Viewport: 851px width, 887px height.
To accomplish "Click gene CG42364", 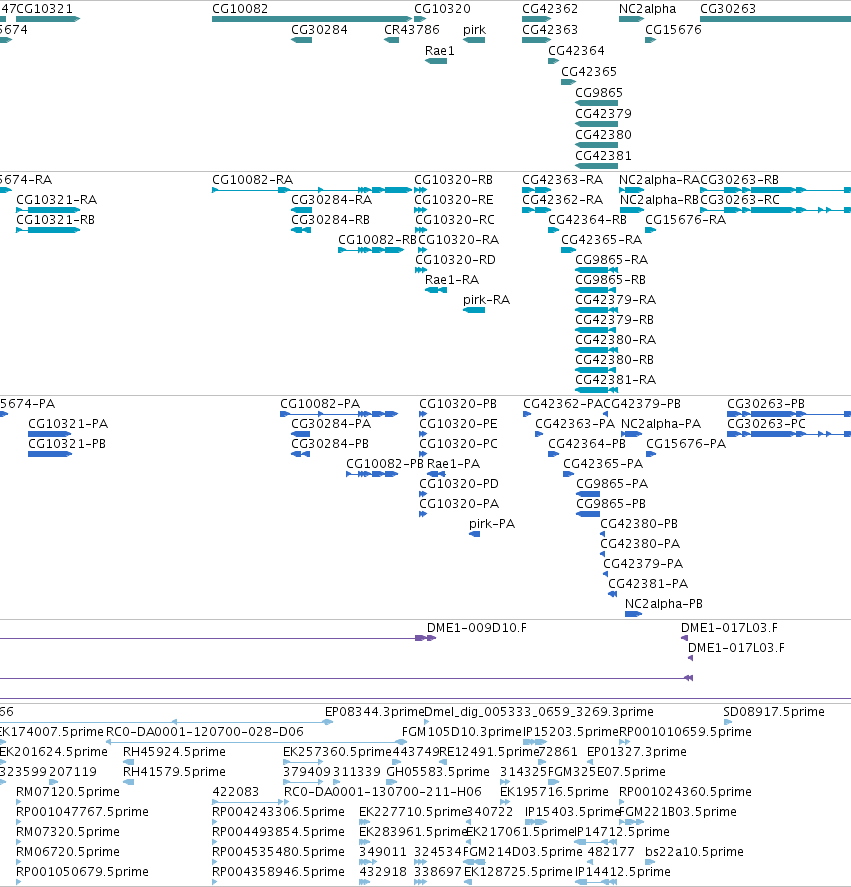I will pyautogui.click(x=553, y=61).
